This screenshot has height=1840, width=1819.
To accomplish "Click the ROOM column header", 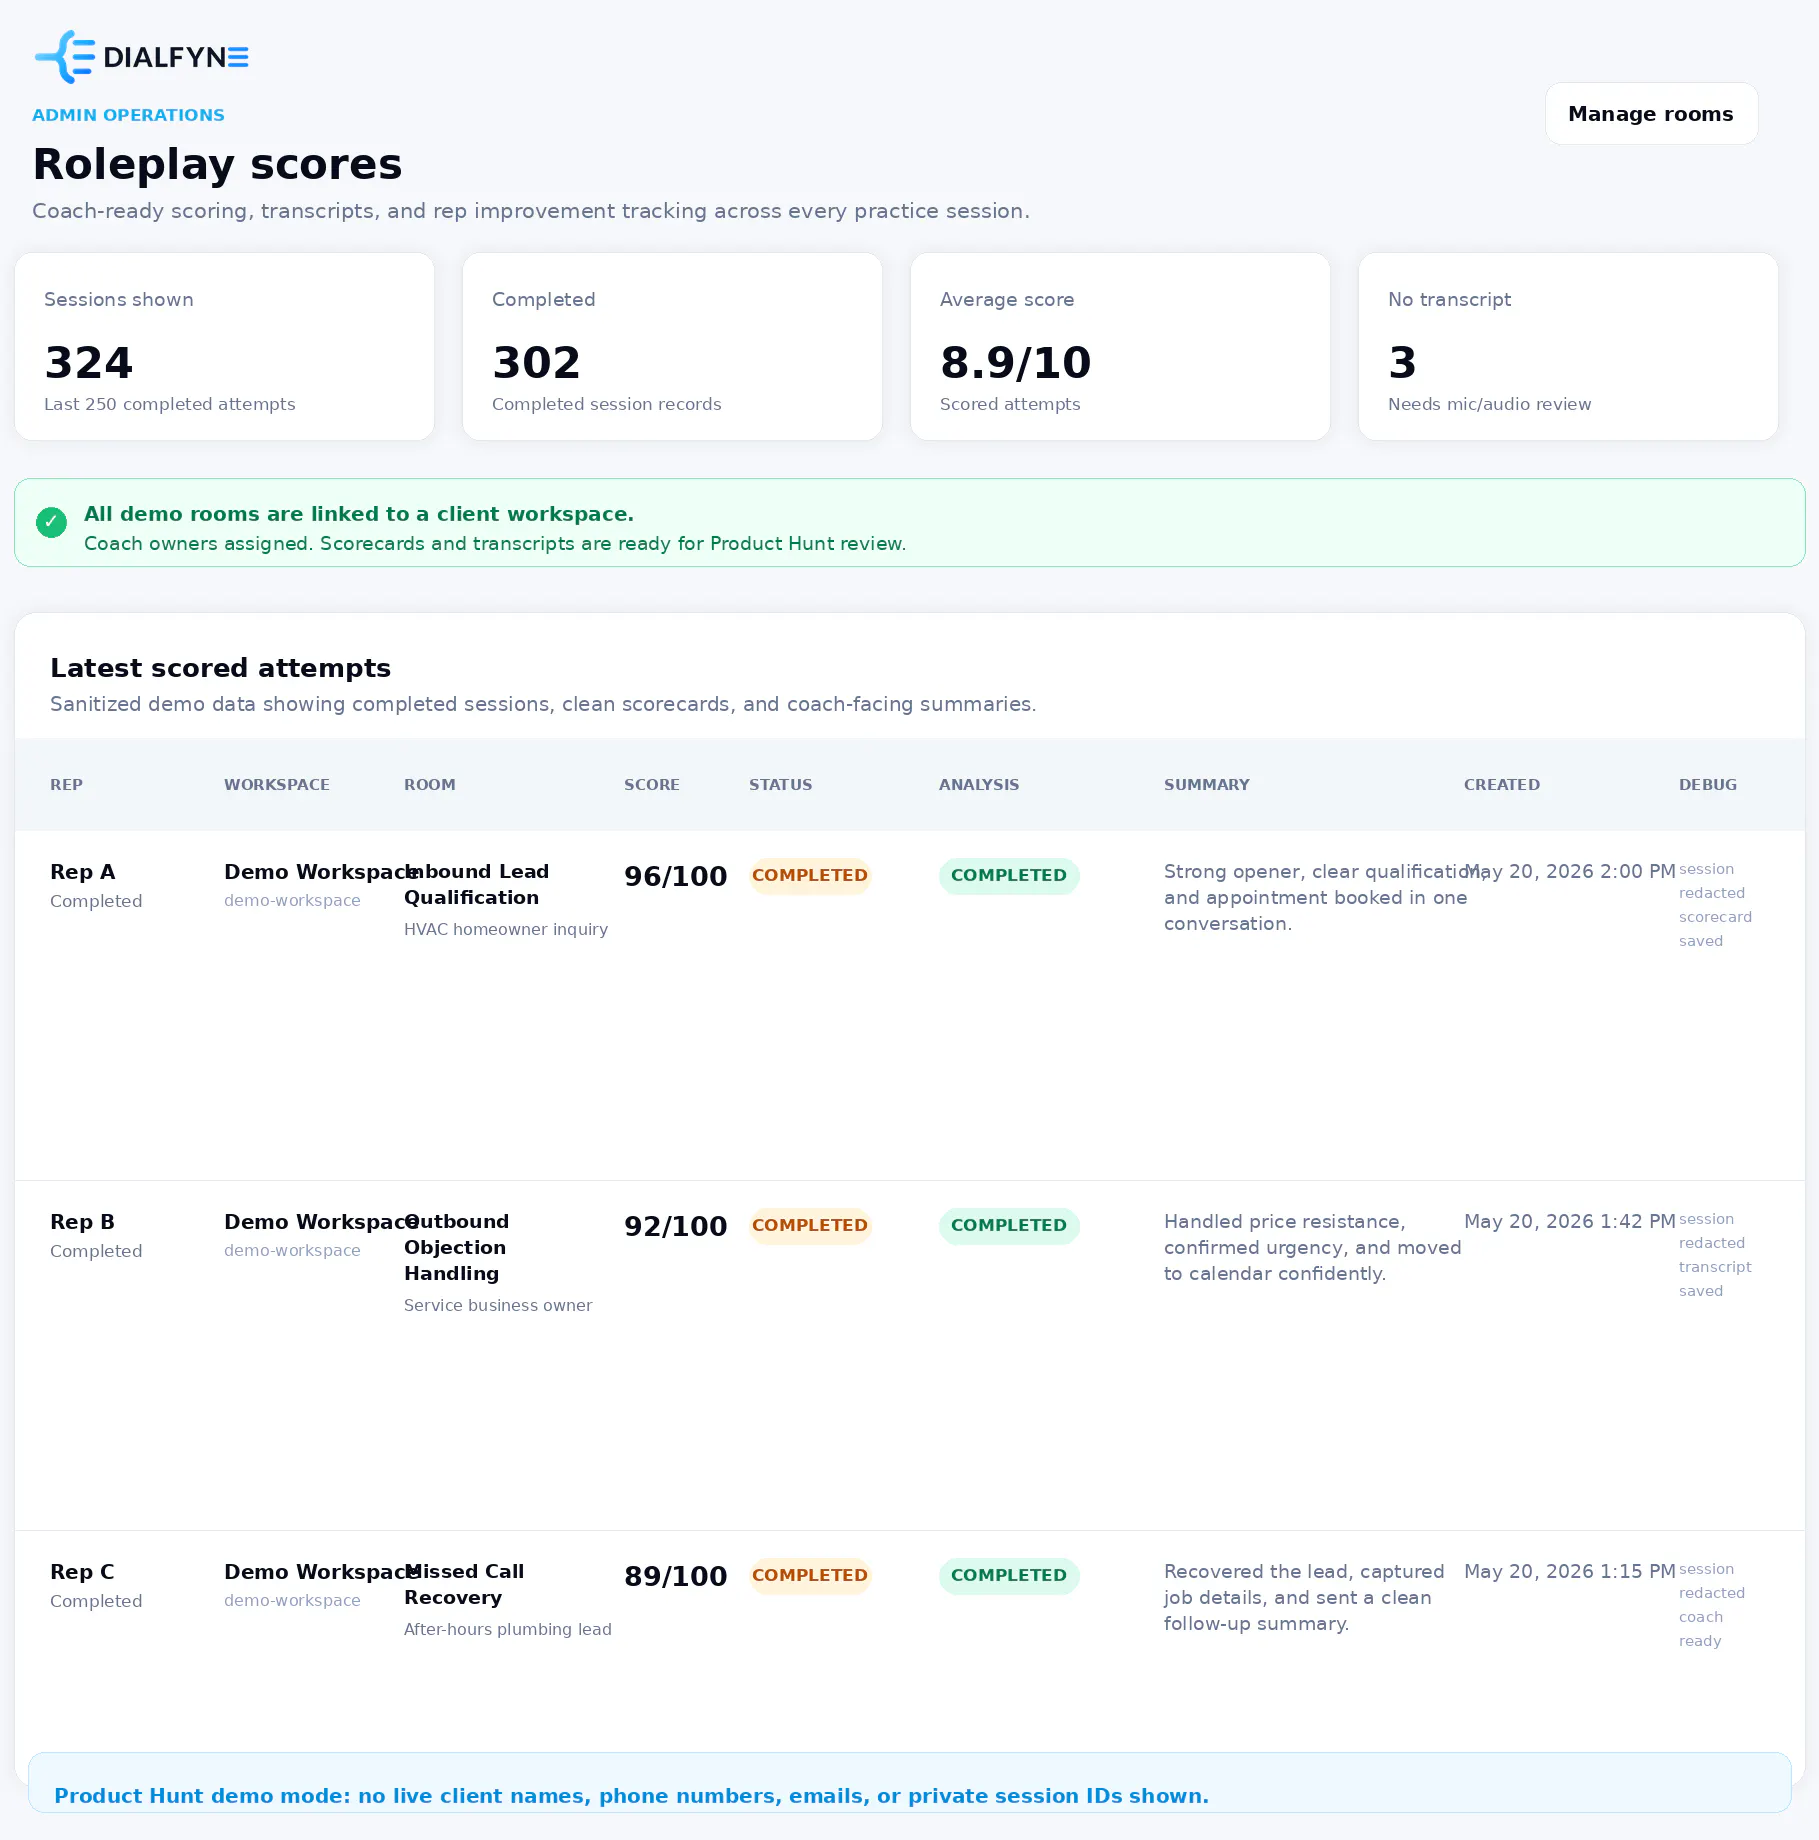I will pos(430,785).
